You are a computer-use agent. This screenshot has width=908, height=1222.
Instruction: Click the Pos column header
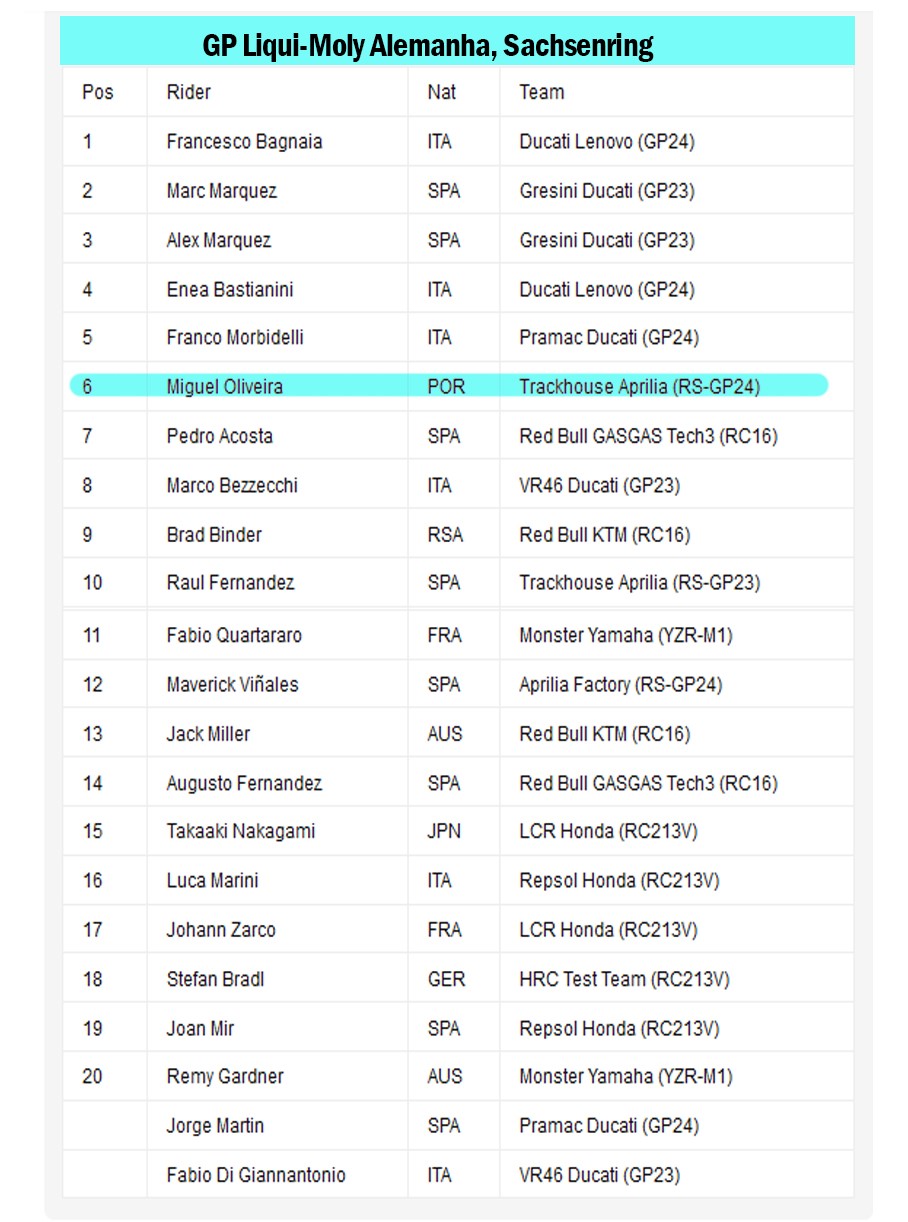98,92
